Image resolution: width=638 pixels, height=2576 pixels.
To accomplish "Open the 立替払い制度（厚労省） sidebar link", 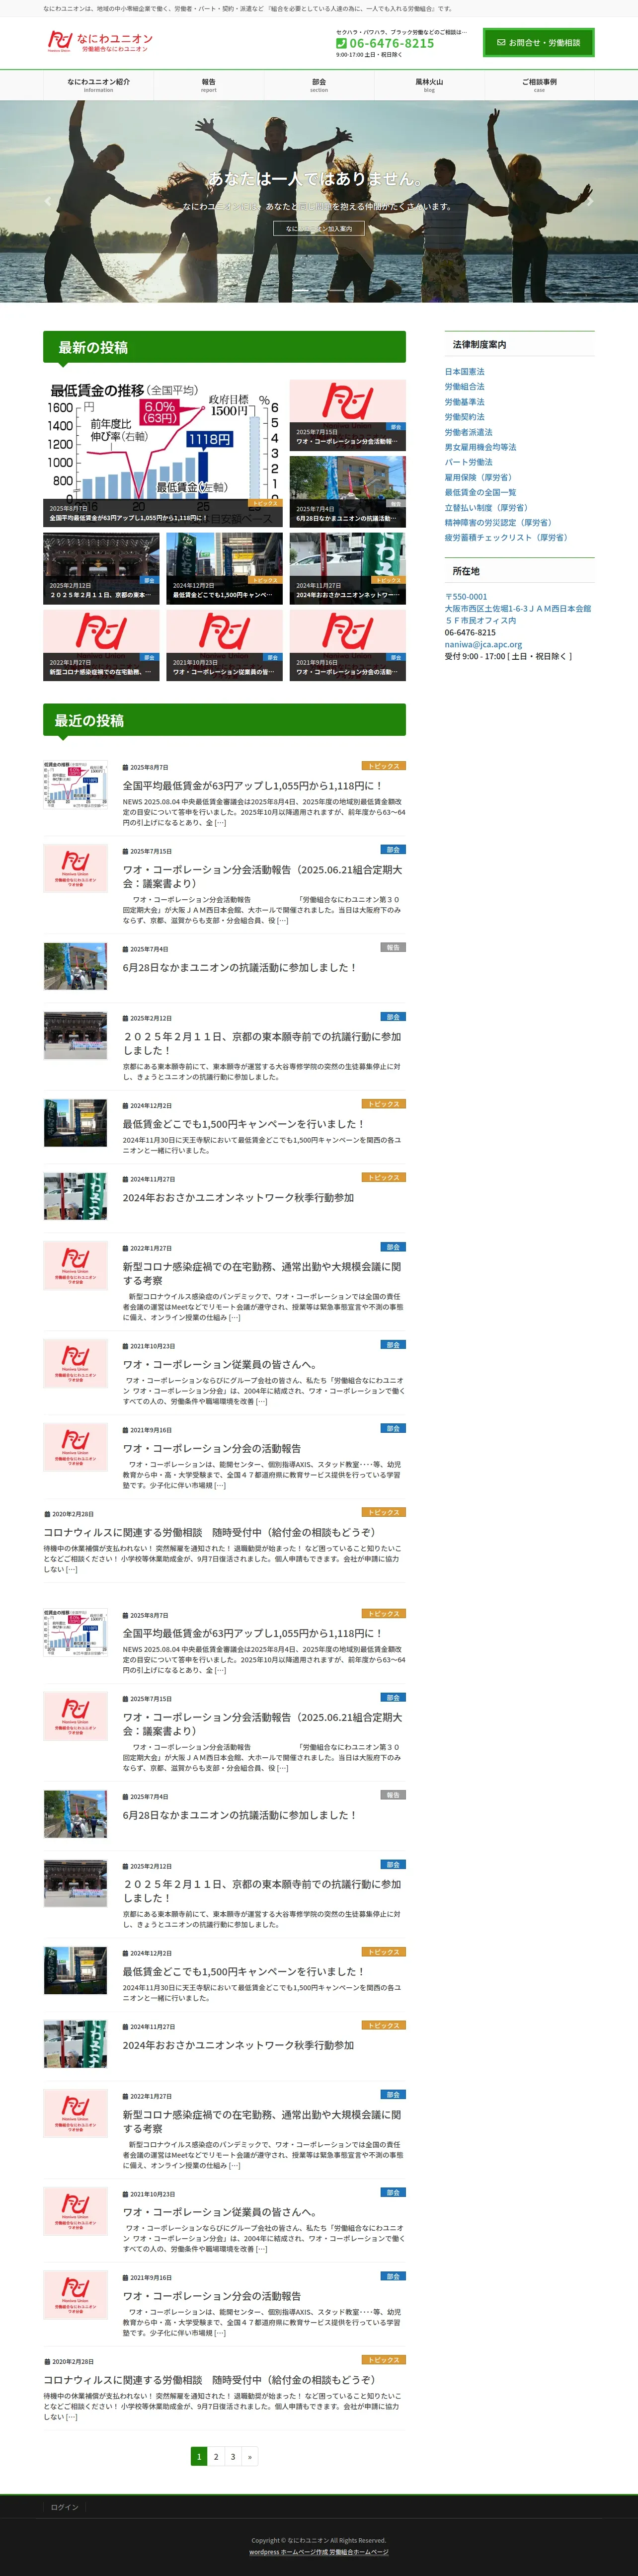I will [x=486, y=508].
